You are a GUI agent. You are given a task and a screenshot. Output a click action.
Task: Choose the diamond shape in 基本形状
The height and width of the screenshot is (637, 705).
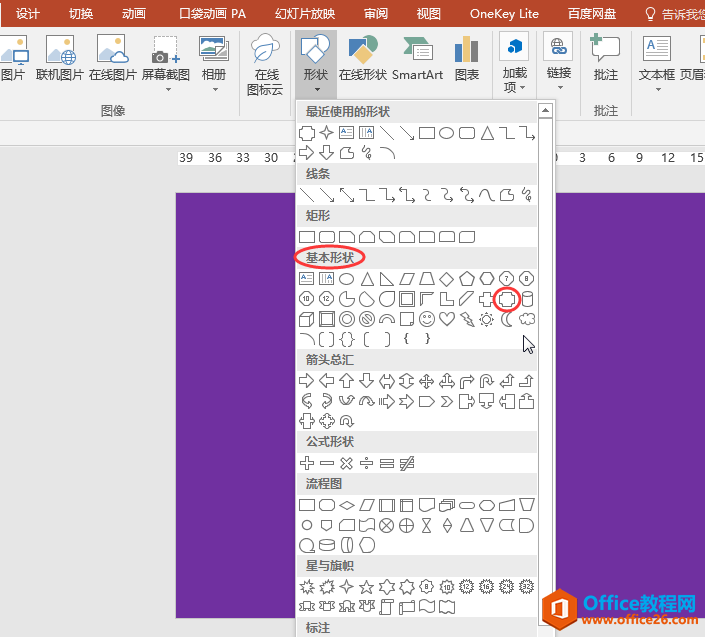coord(446,279)
